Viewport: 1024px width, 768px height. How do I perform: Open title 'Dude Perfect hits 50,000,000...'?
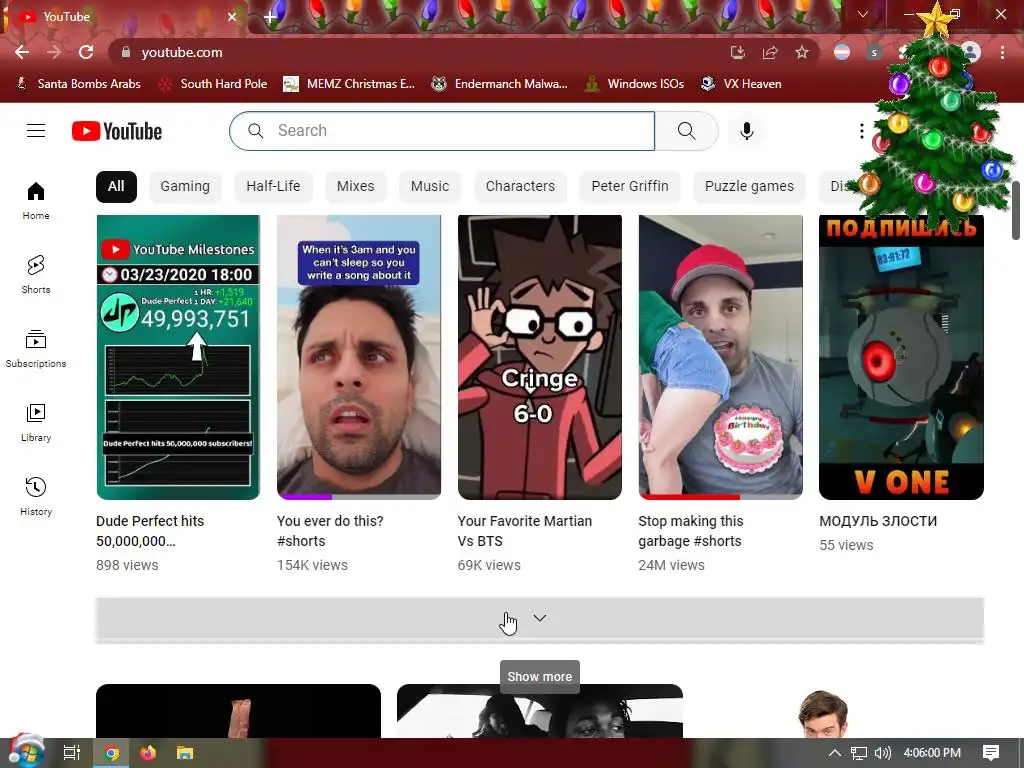coord(150,531)
